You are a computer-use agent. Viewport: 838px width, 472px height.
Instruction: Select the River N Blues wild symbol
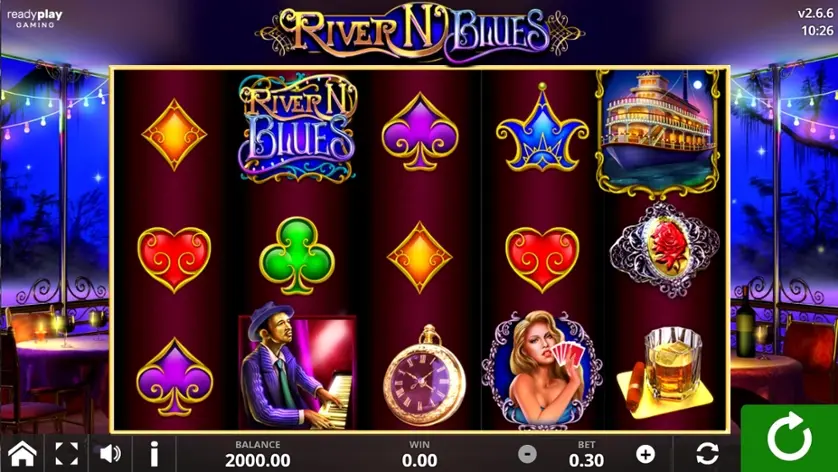(298, 128)
